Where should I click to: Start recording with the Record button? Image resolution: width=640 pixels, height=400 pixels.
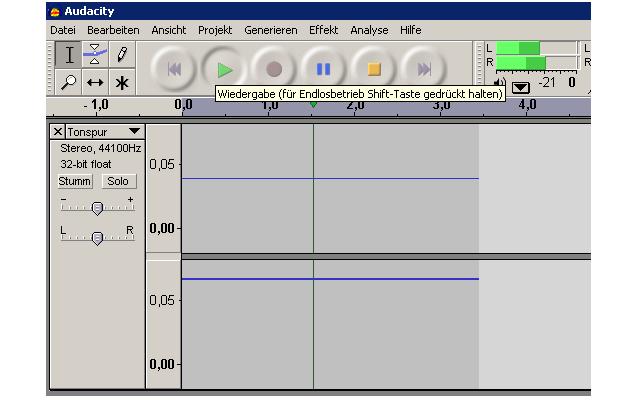pos(274,69)
